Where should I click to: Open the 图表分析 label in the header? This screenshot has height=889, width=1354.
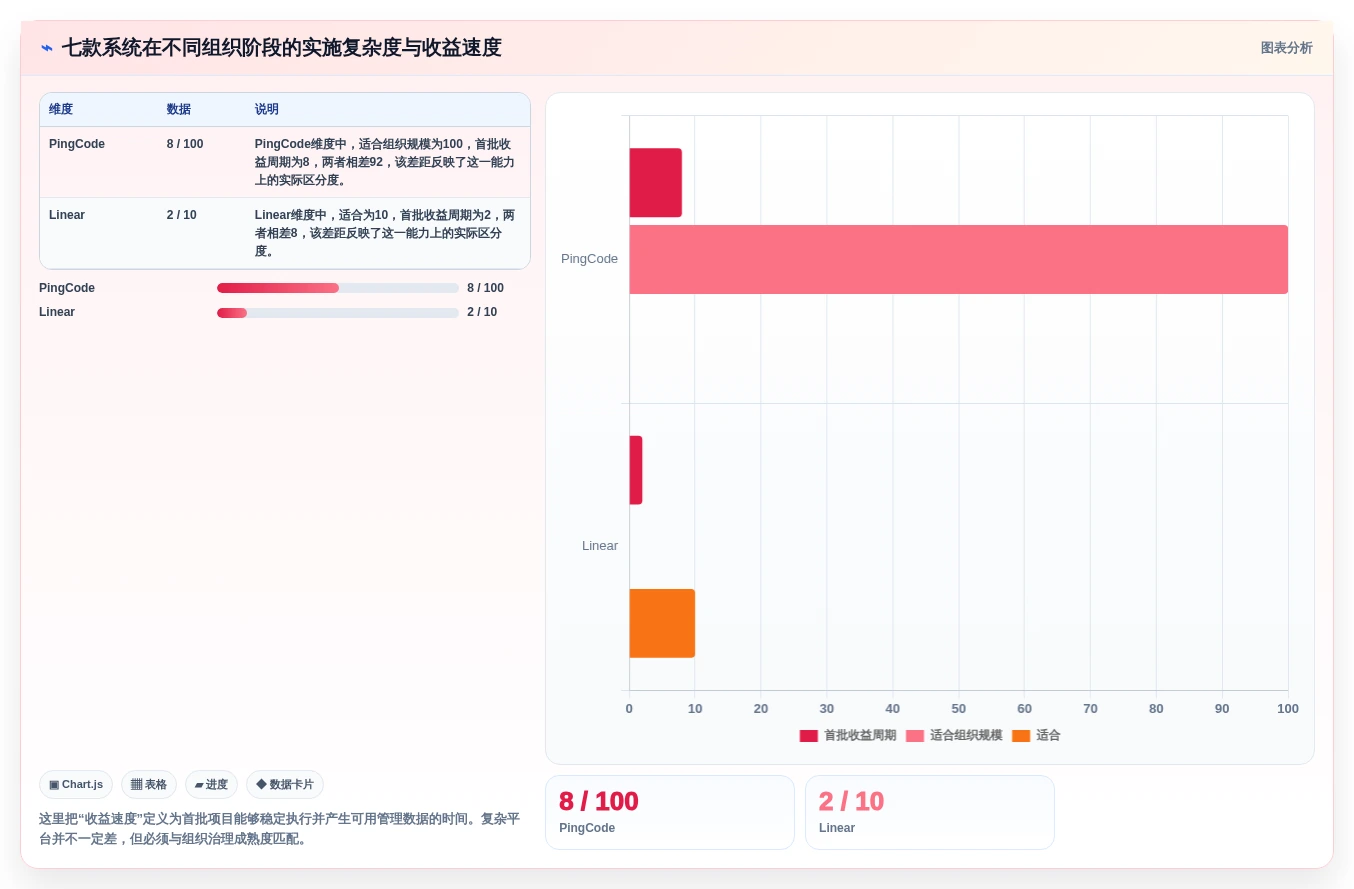click(x=1286, y=48)
